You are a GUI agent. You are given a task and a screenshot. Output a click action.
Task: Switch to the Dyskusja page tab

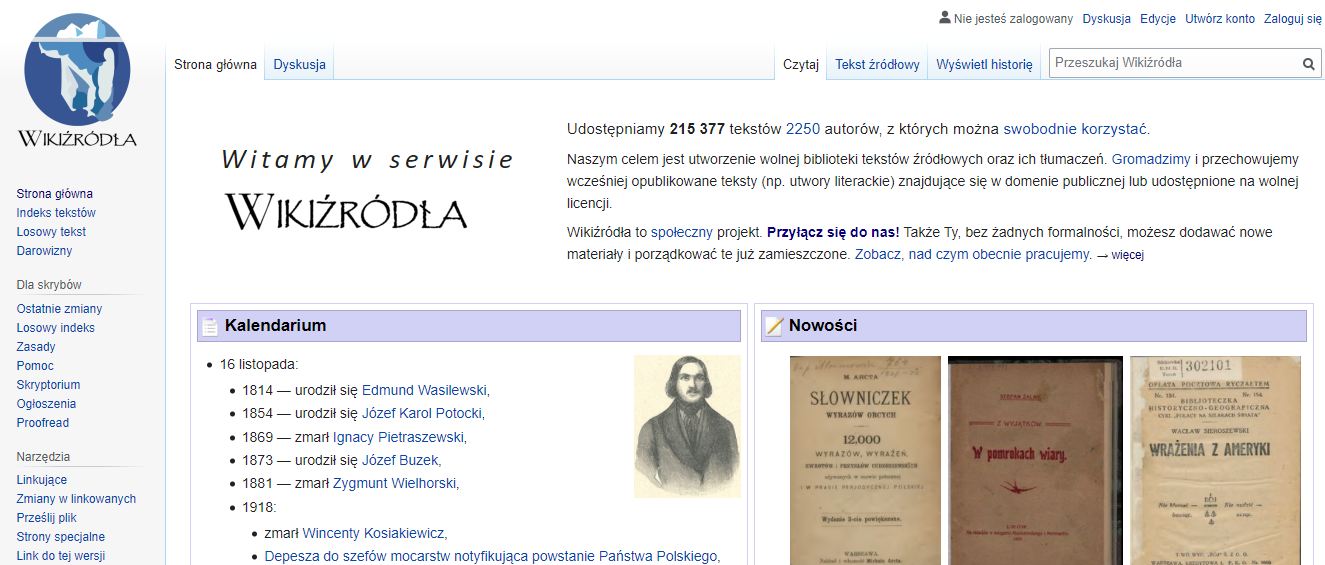tap(300, 64)
